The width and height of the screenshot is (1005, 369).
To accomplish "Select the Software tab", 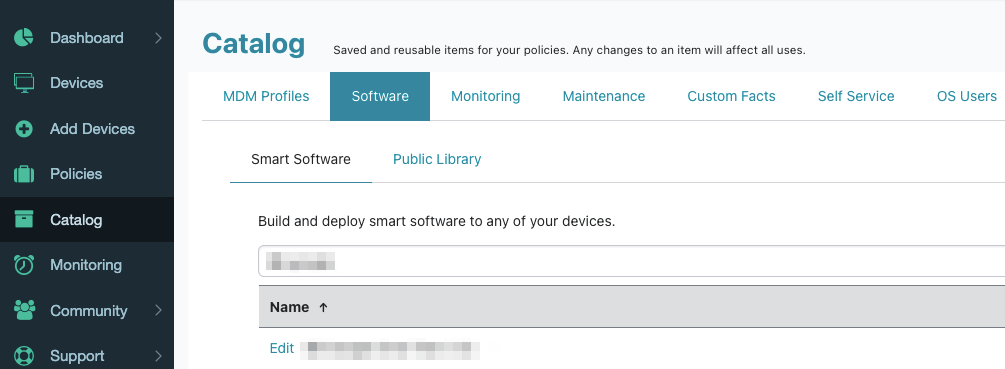I will (380, 96).
